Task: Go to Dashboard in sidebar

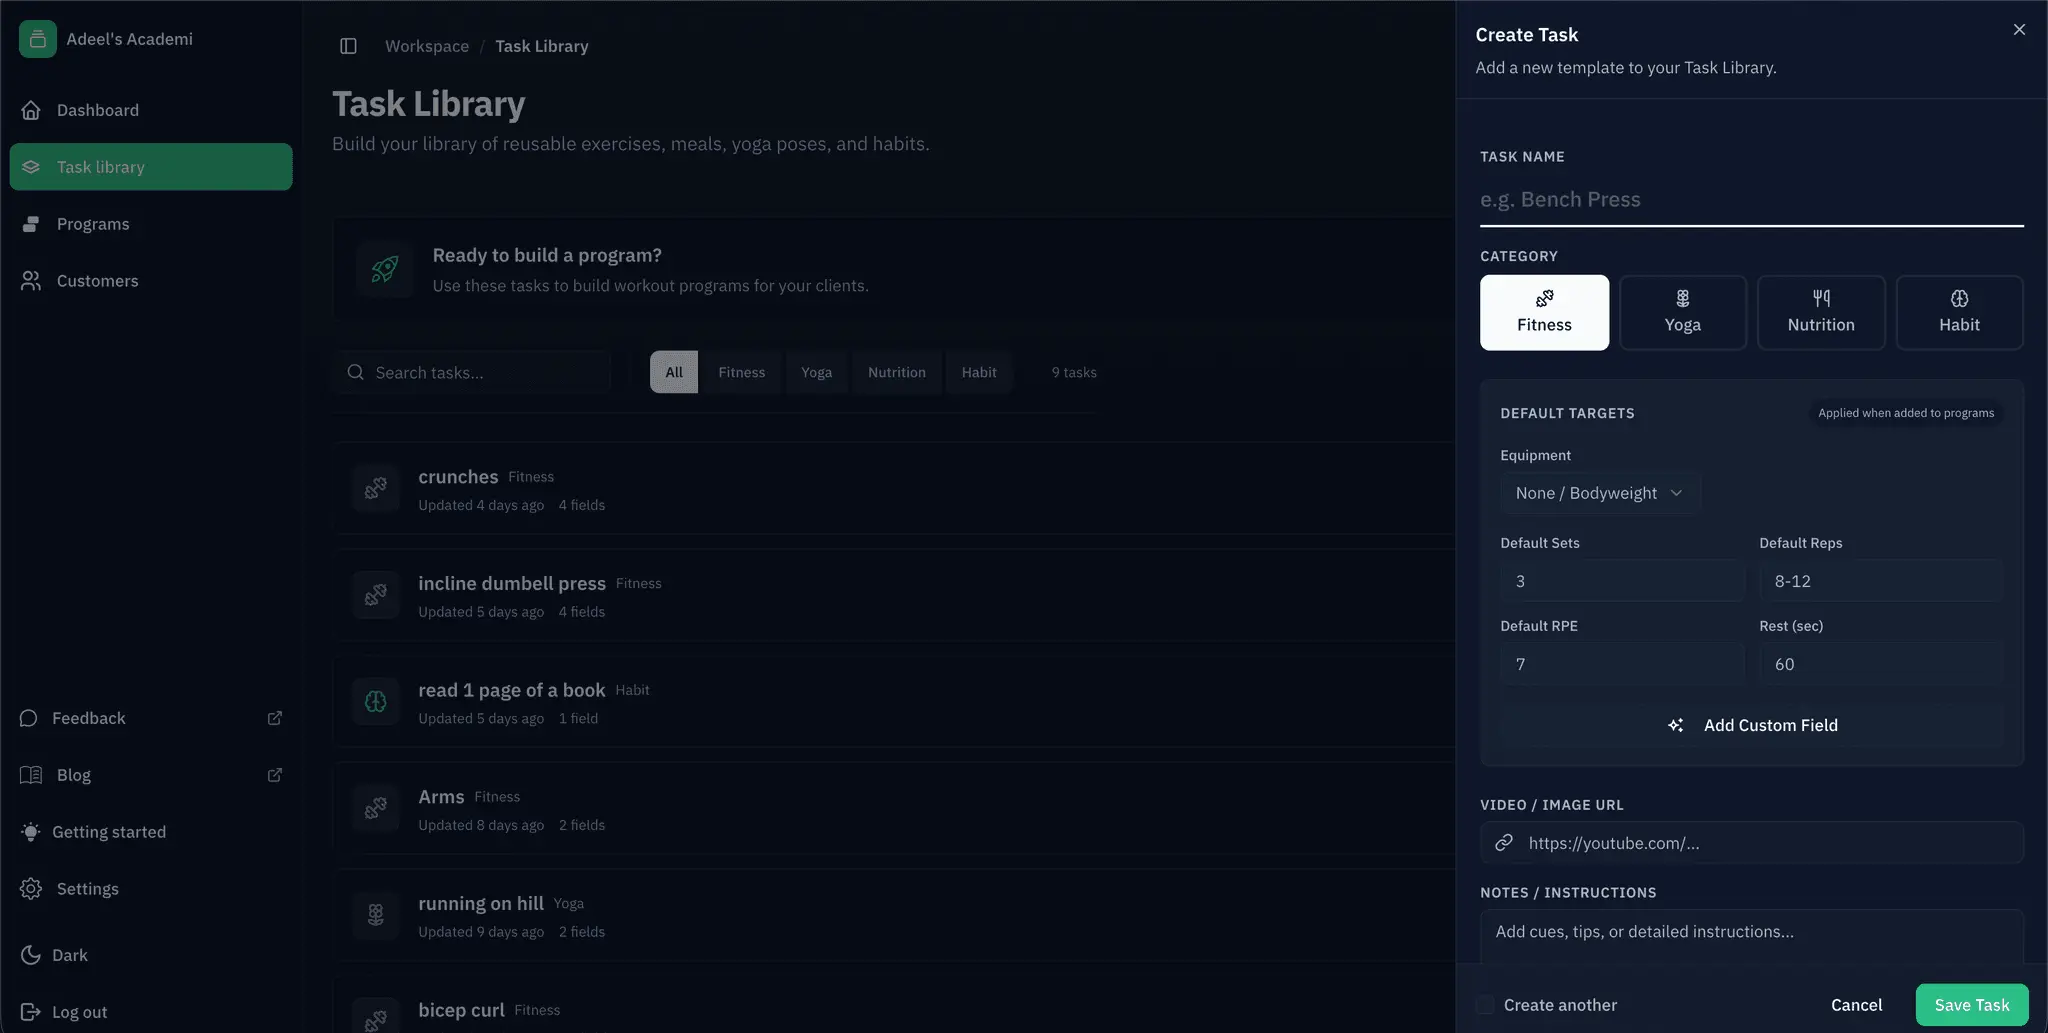Action: pos(151,110)
